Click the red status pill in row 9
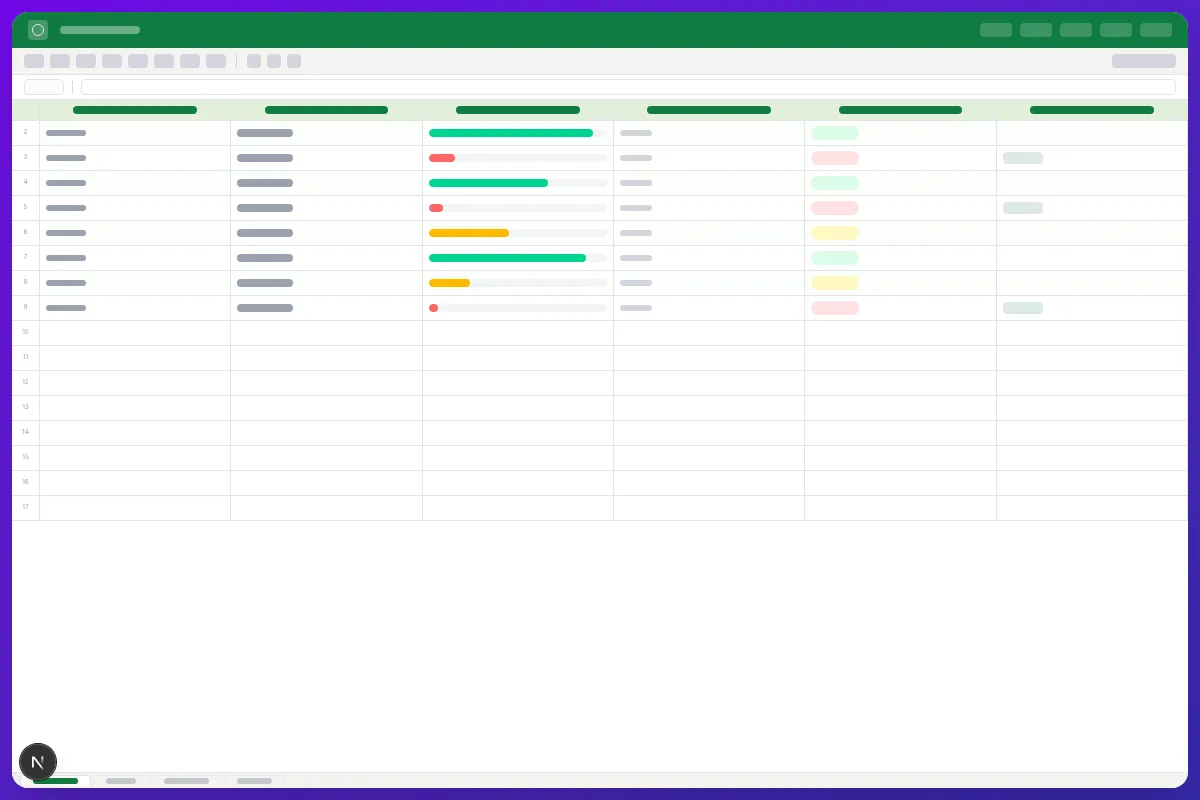1200x800 pixels. tap(835, 308)
